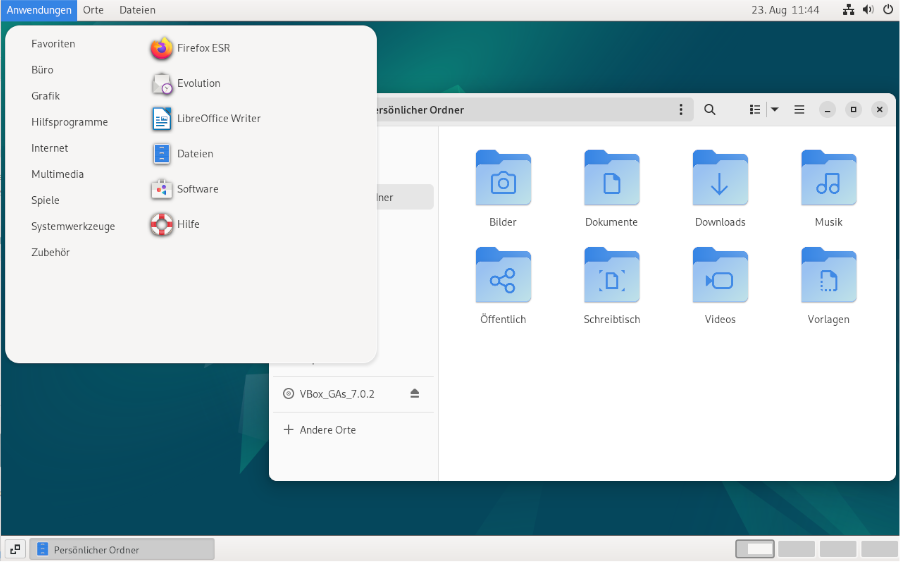Open Evolution mail application
The height and width of the screenshot is (562, 900).
pos(186,83)
